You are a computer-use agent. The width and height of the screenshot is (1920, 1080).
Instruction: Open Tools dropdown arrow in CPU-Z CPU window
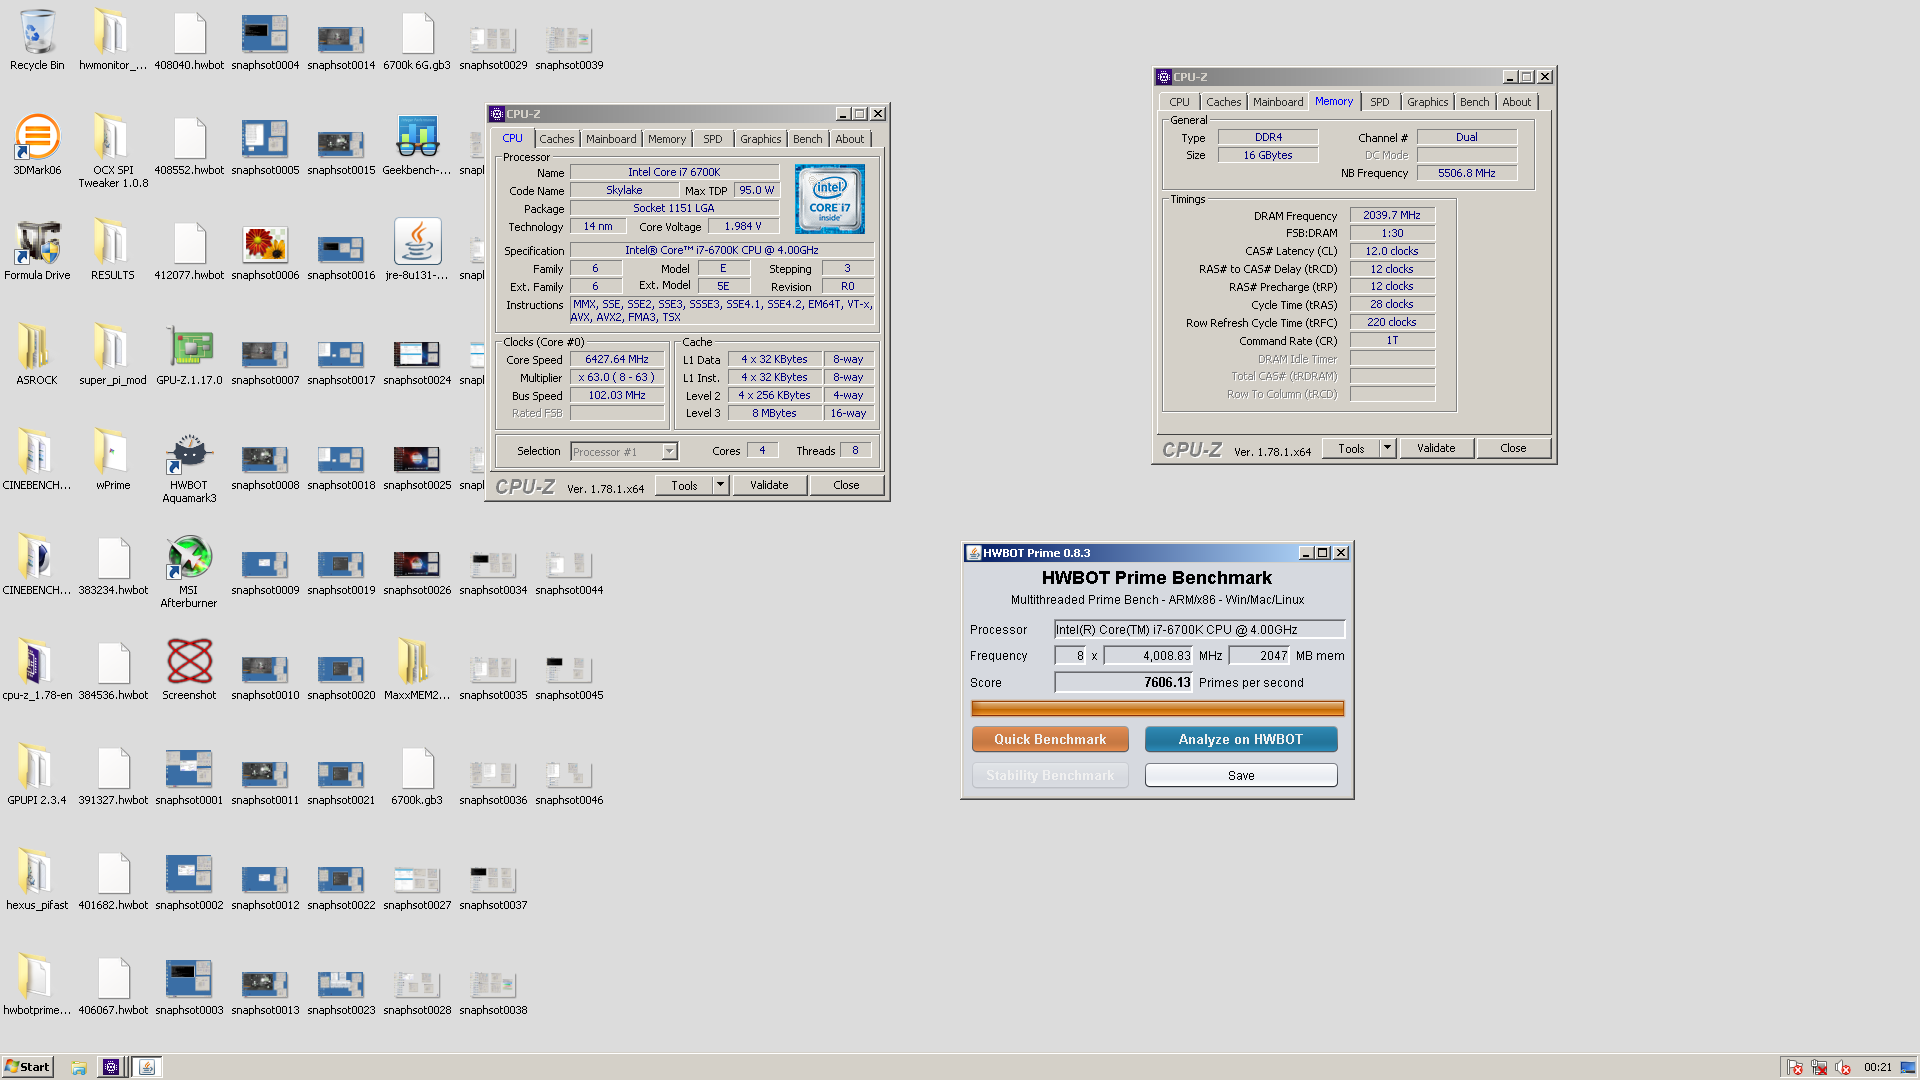coord(720,485)
